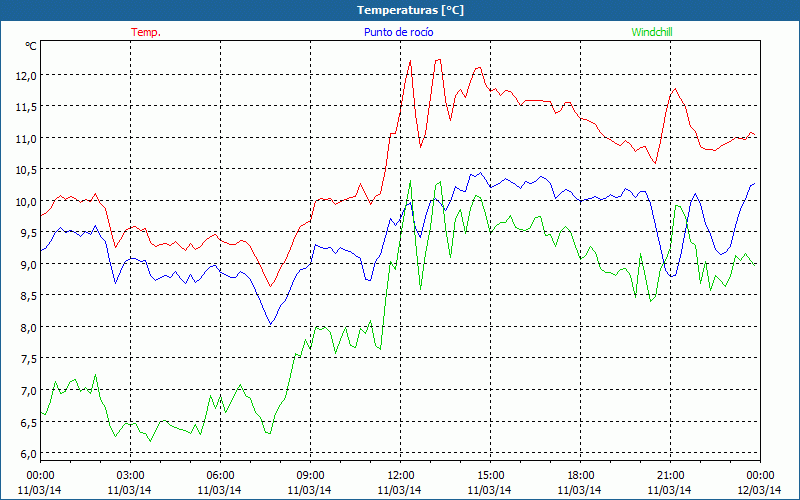Click the 6,5 y-axis value
The width and height of the screenshot is (800, 500).
coord(29,422)
